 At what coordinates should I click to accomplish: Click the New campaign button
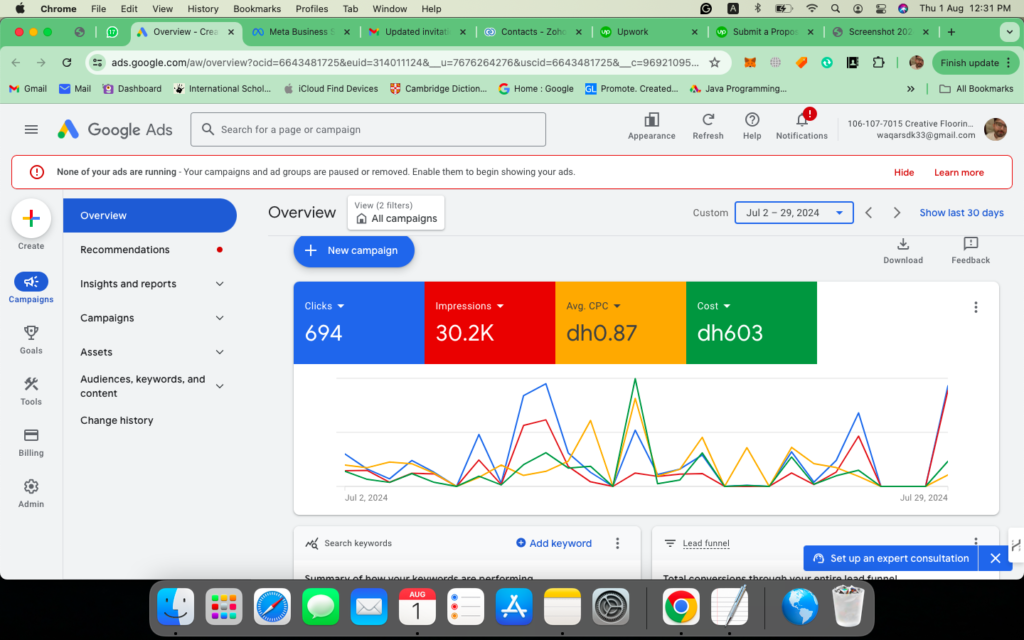pos(353,251)
